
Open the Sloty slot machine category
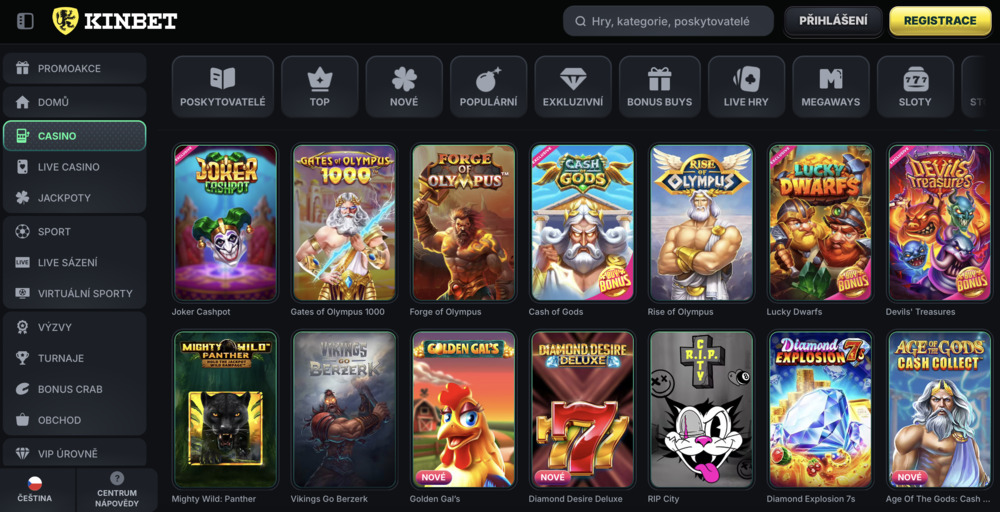(x=915, y=87)
